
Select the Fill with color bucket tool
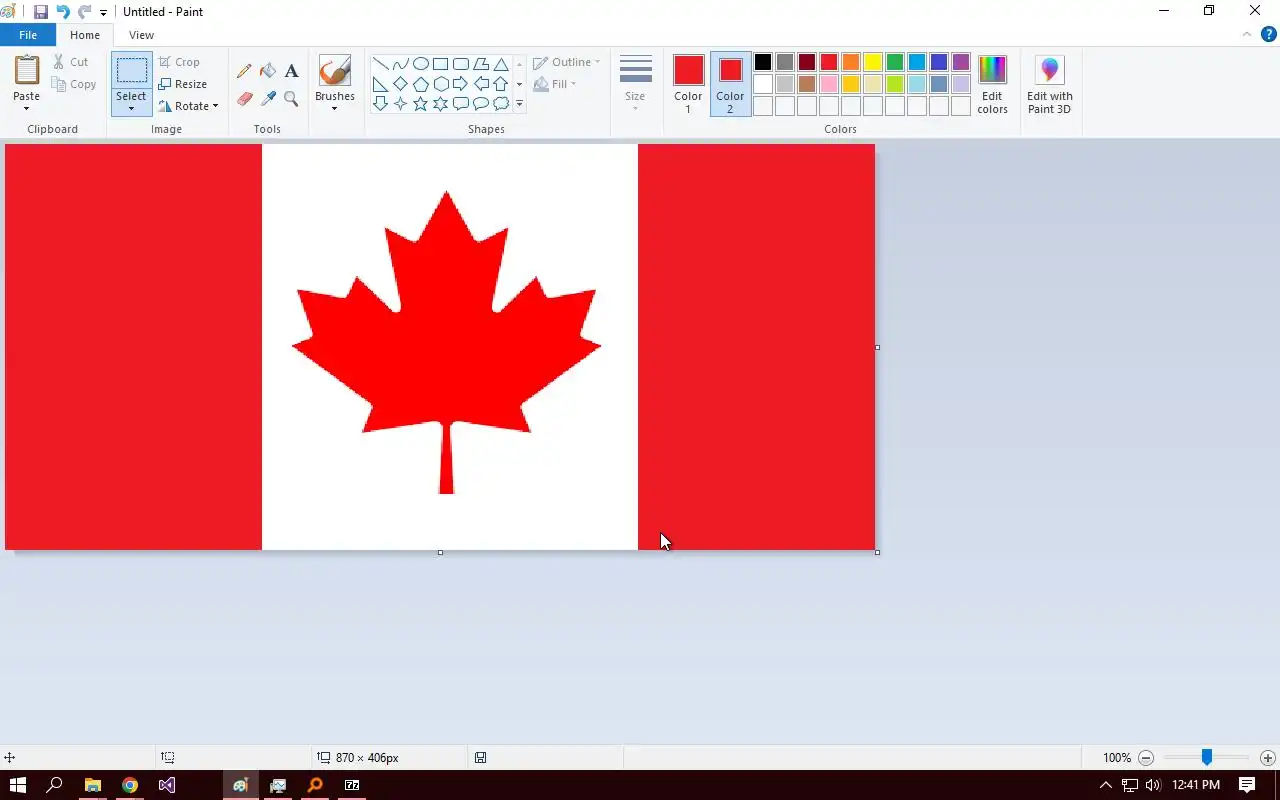click(268, 71)
